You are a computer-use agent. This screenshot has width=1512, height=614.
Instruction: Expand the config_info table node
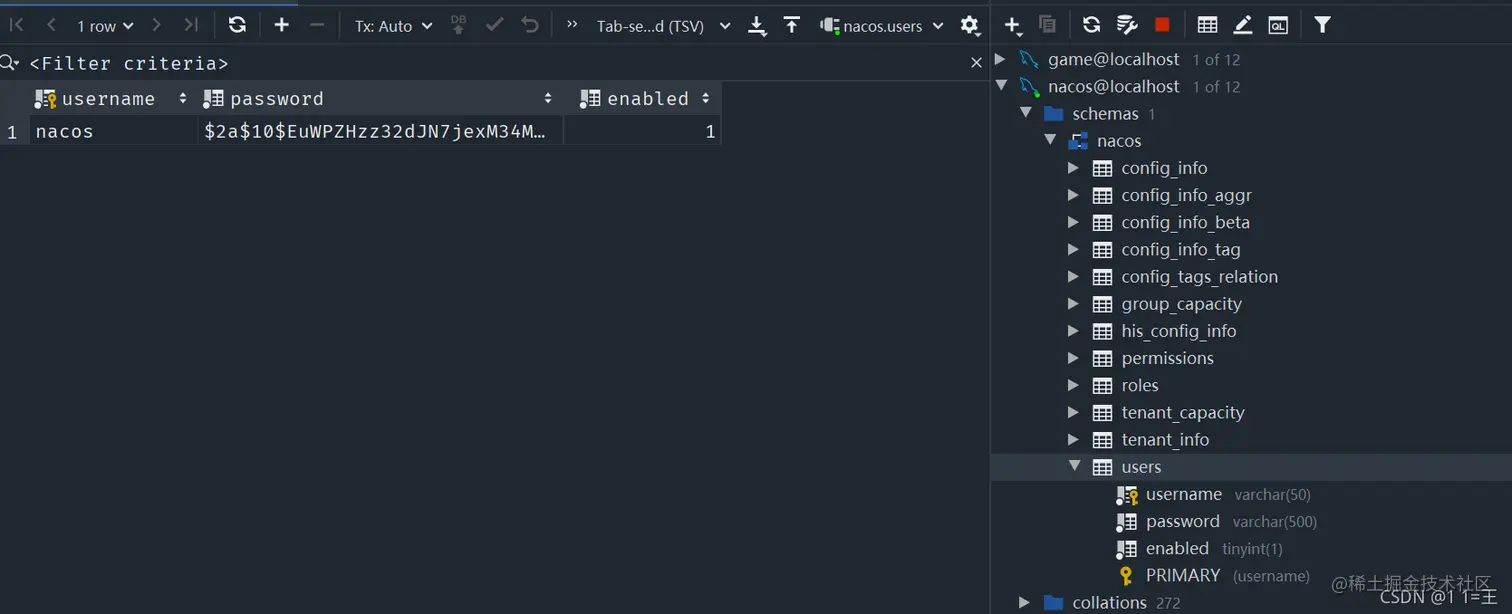pos(1073,167)
